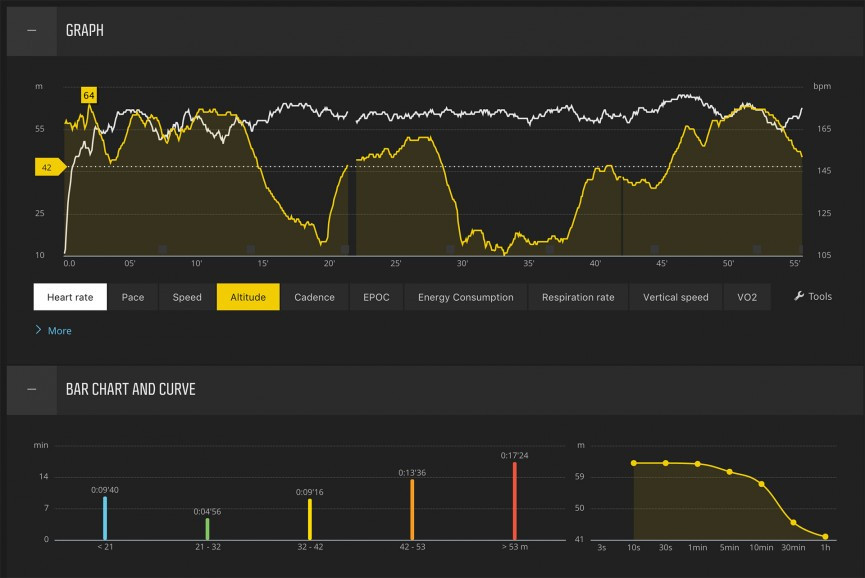Show Respiration rate on the graph

577,296
